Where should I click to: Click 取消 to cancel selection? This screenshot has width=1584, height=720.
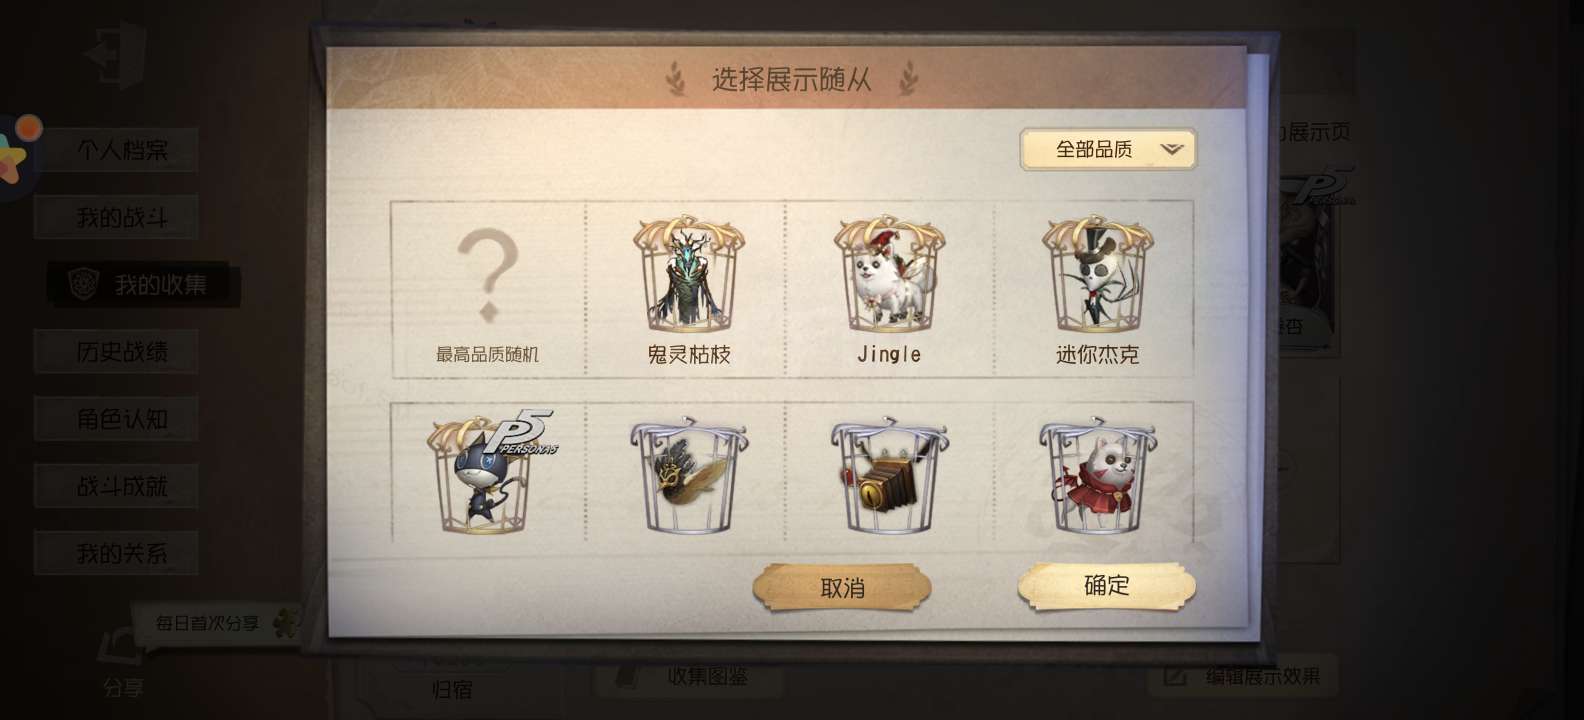tap(842, 588)
